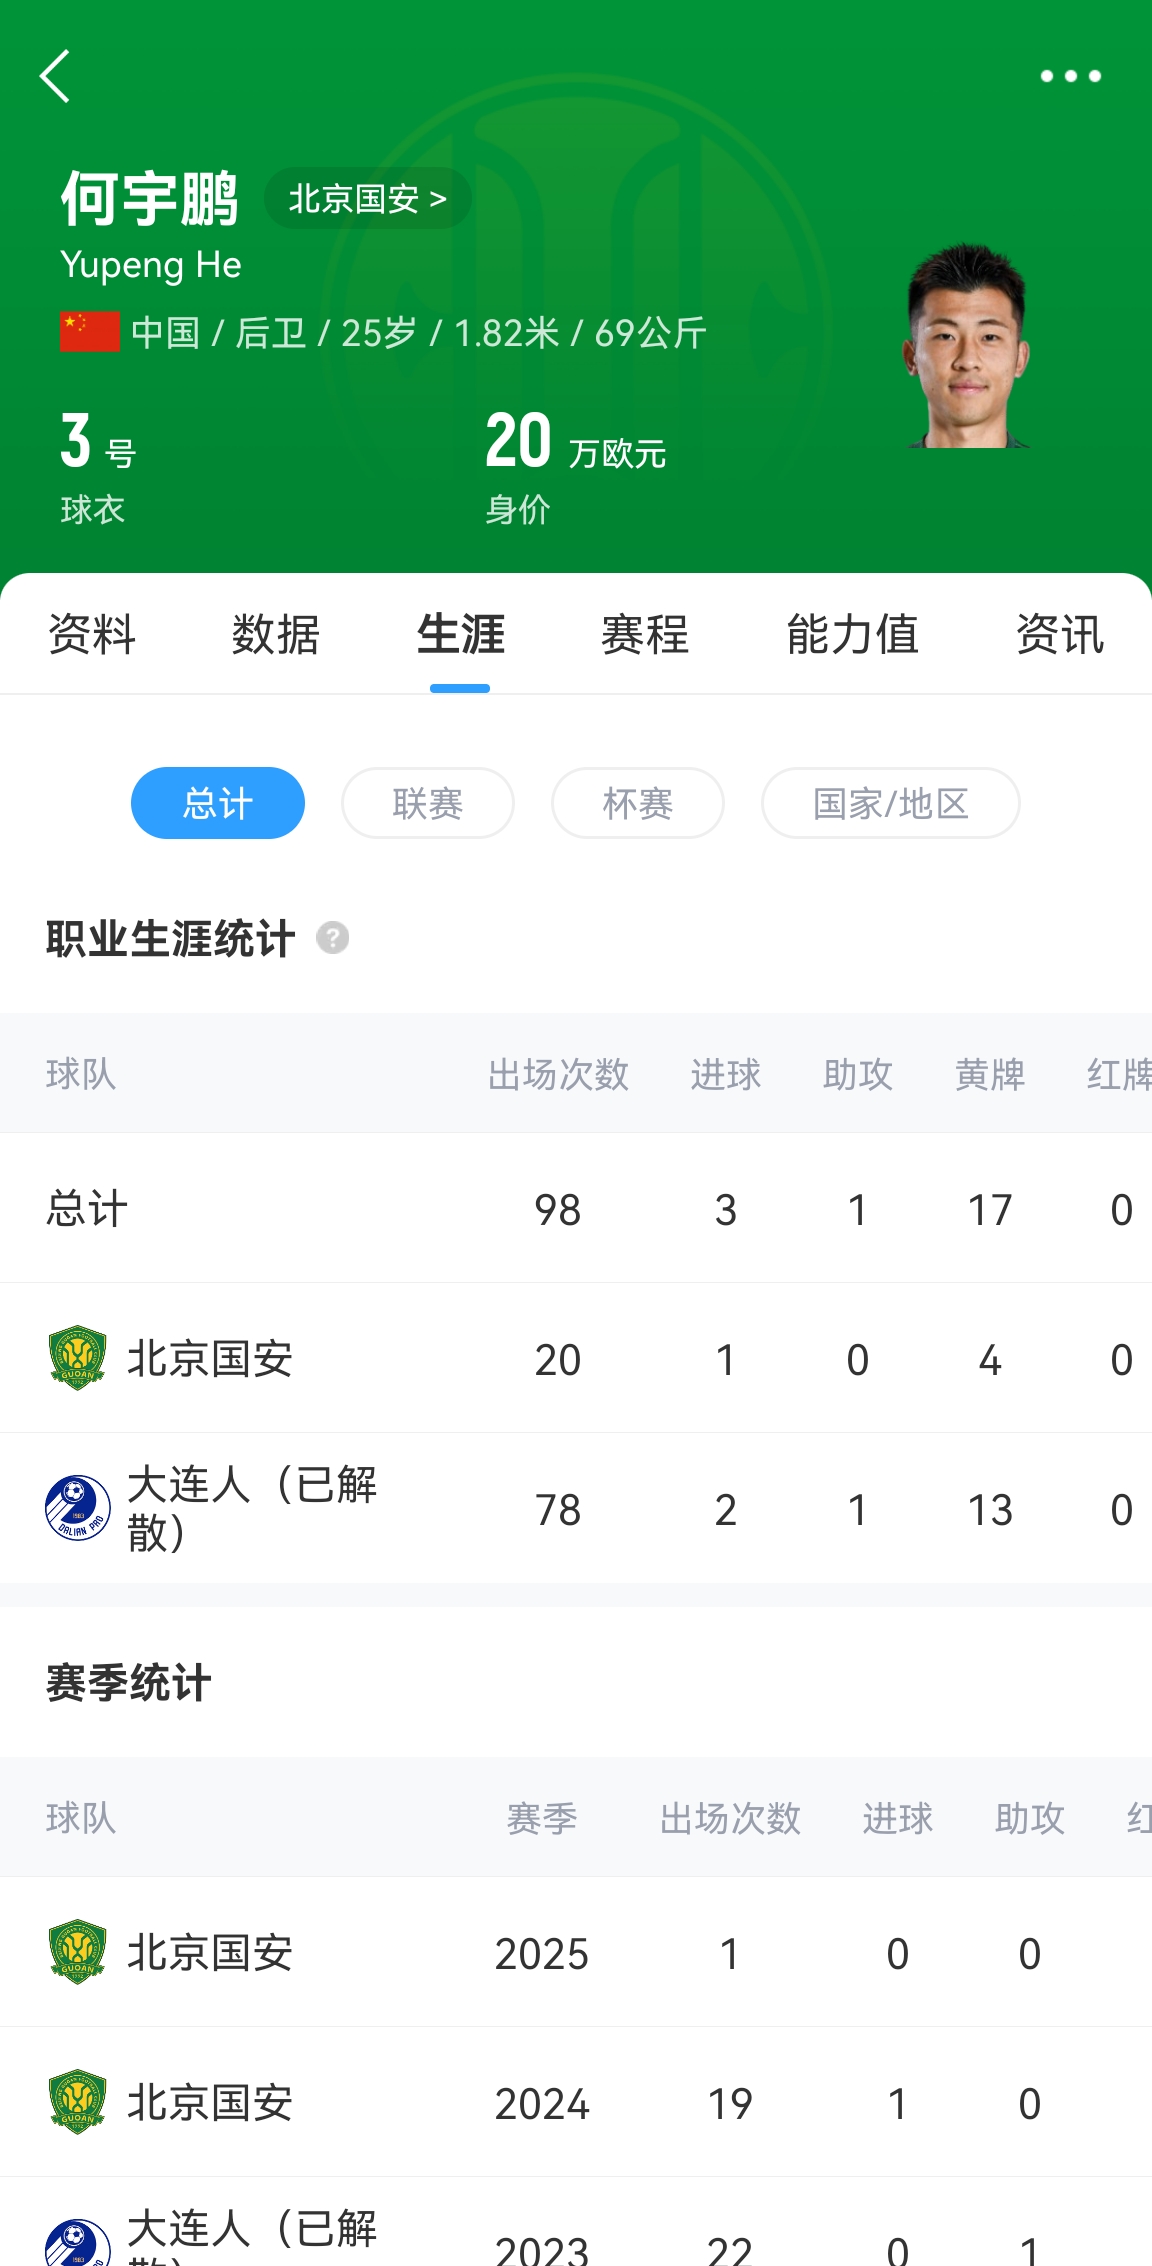Tap the career statistics help question icon
Viewport: 1152px width, 2266px height.
pos(332,938)
